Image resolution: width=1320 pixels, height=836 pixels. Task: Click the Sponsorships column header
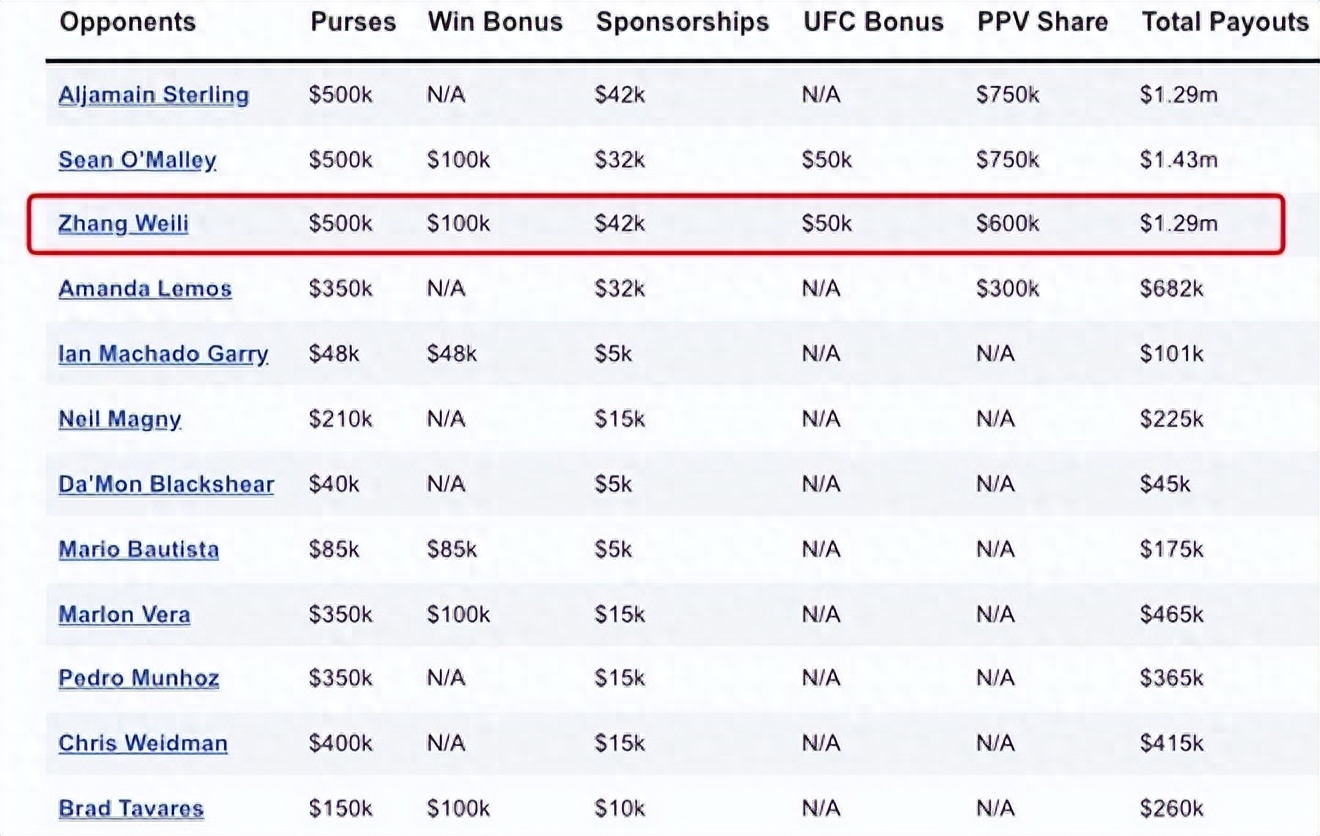click(683, 23)
